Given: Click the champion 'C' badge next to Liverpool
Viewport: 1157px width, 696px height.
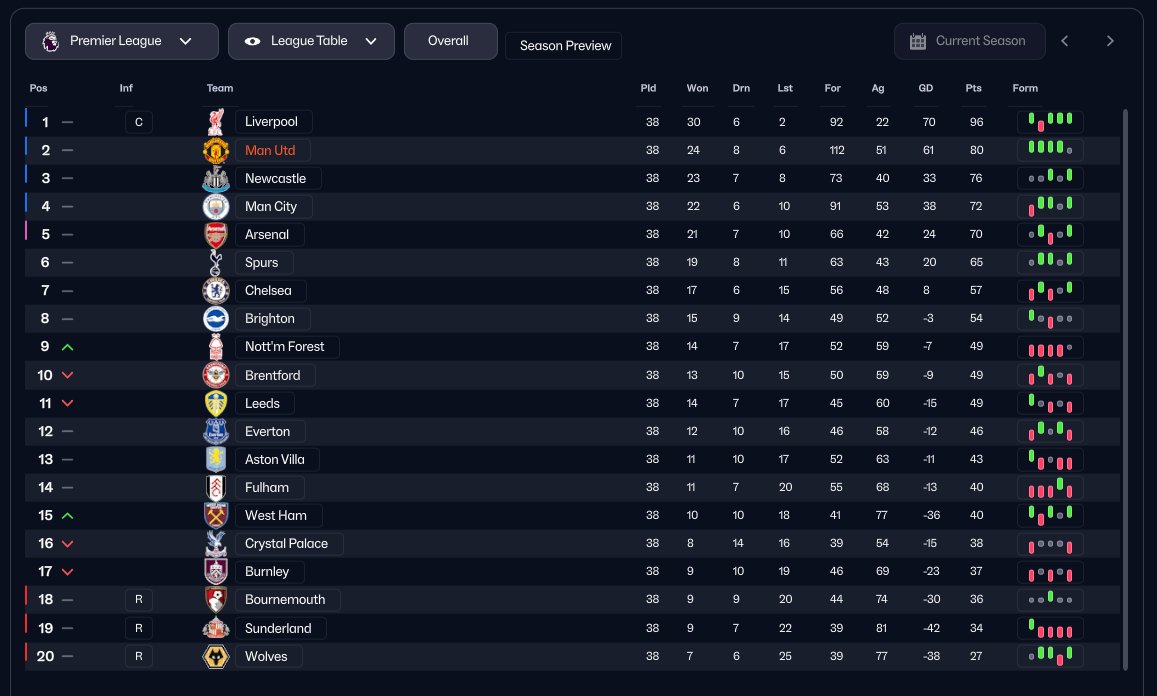Looking at the screenshot, I should [139, 123].
